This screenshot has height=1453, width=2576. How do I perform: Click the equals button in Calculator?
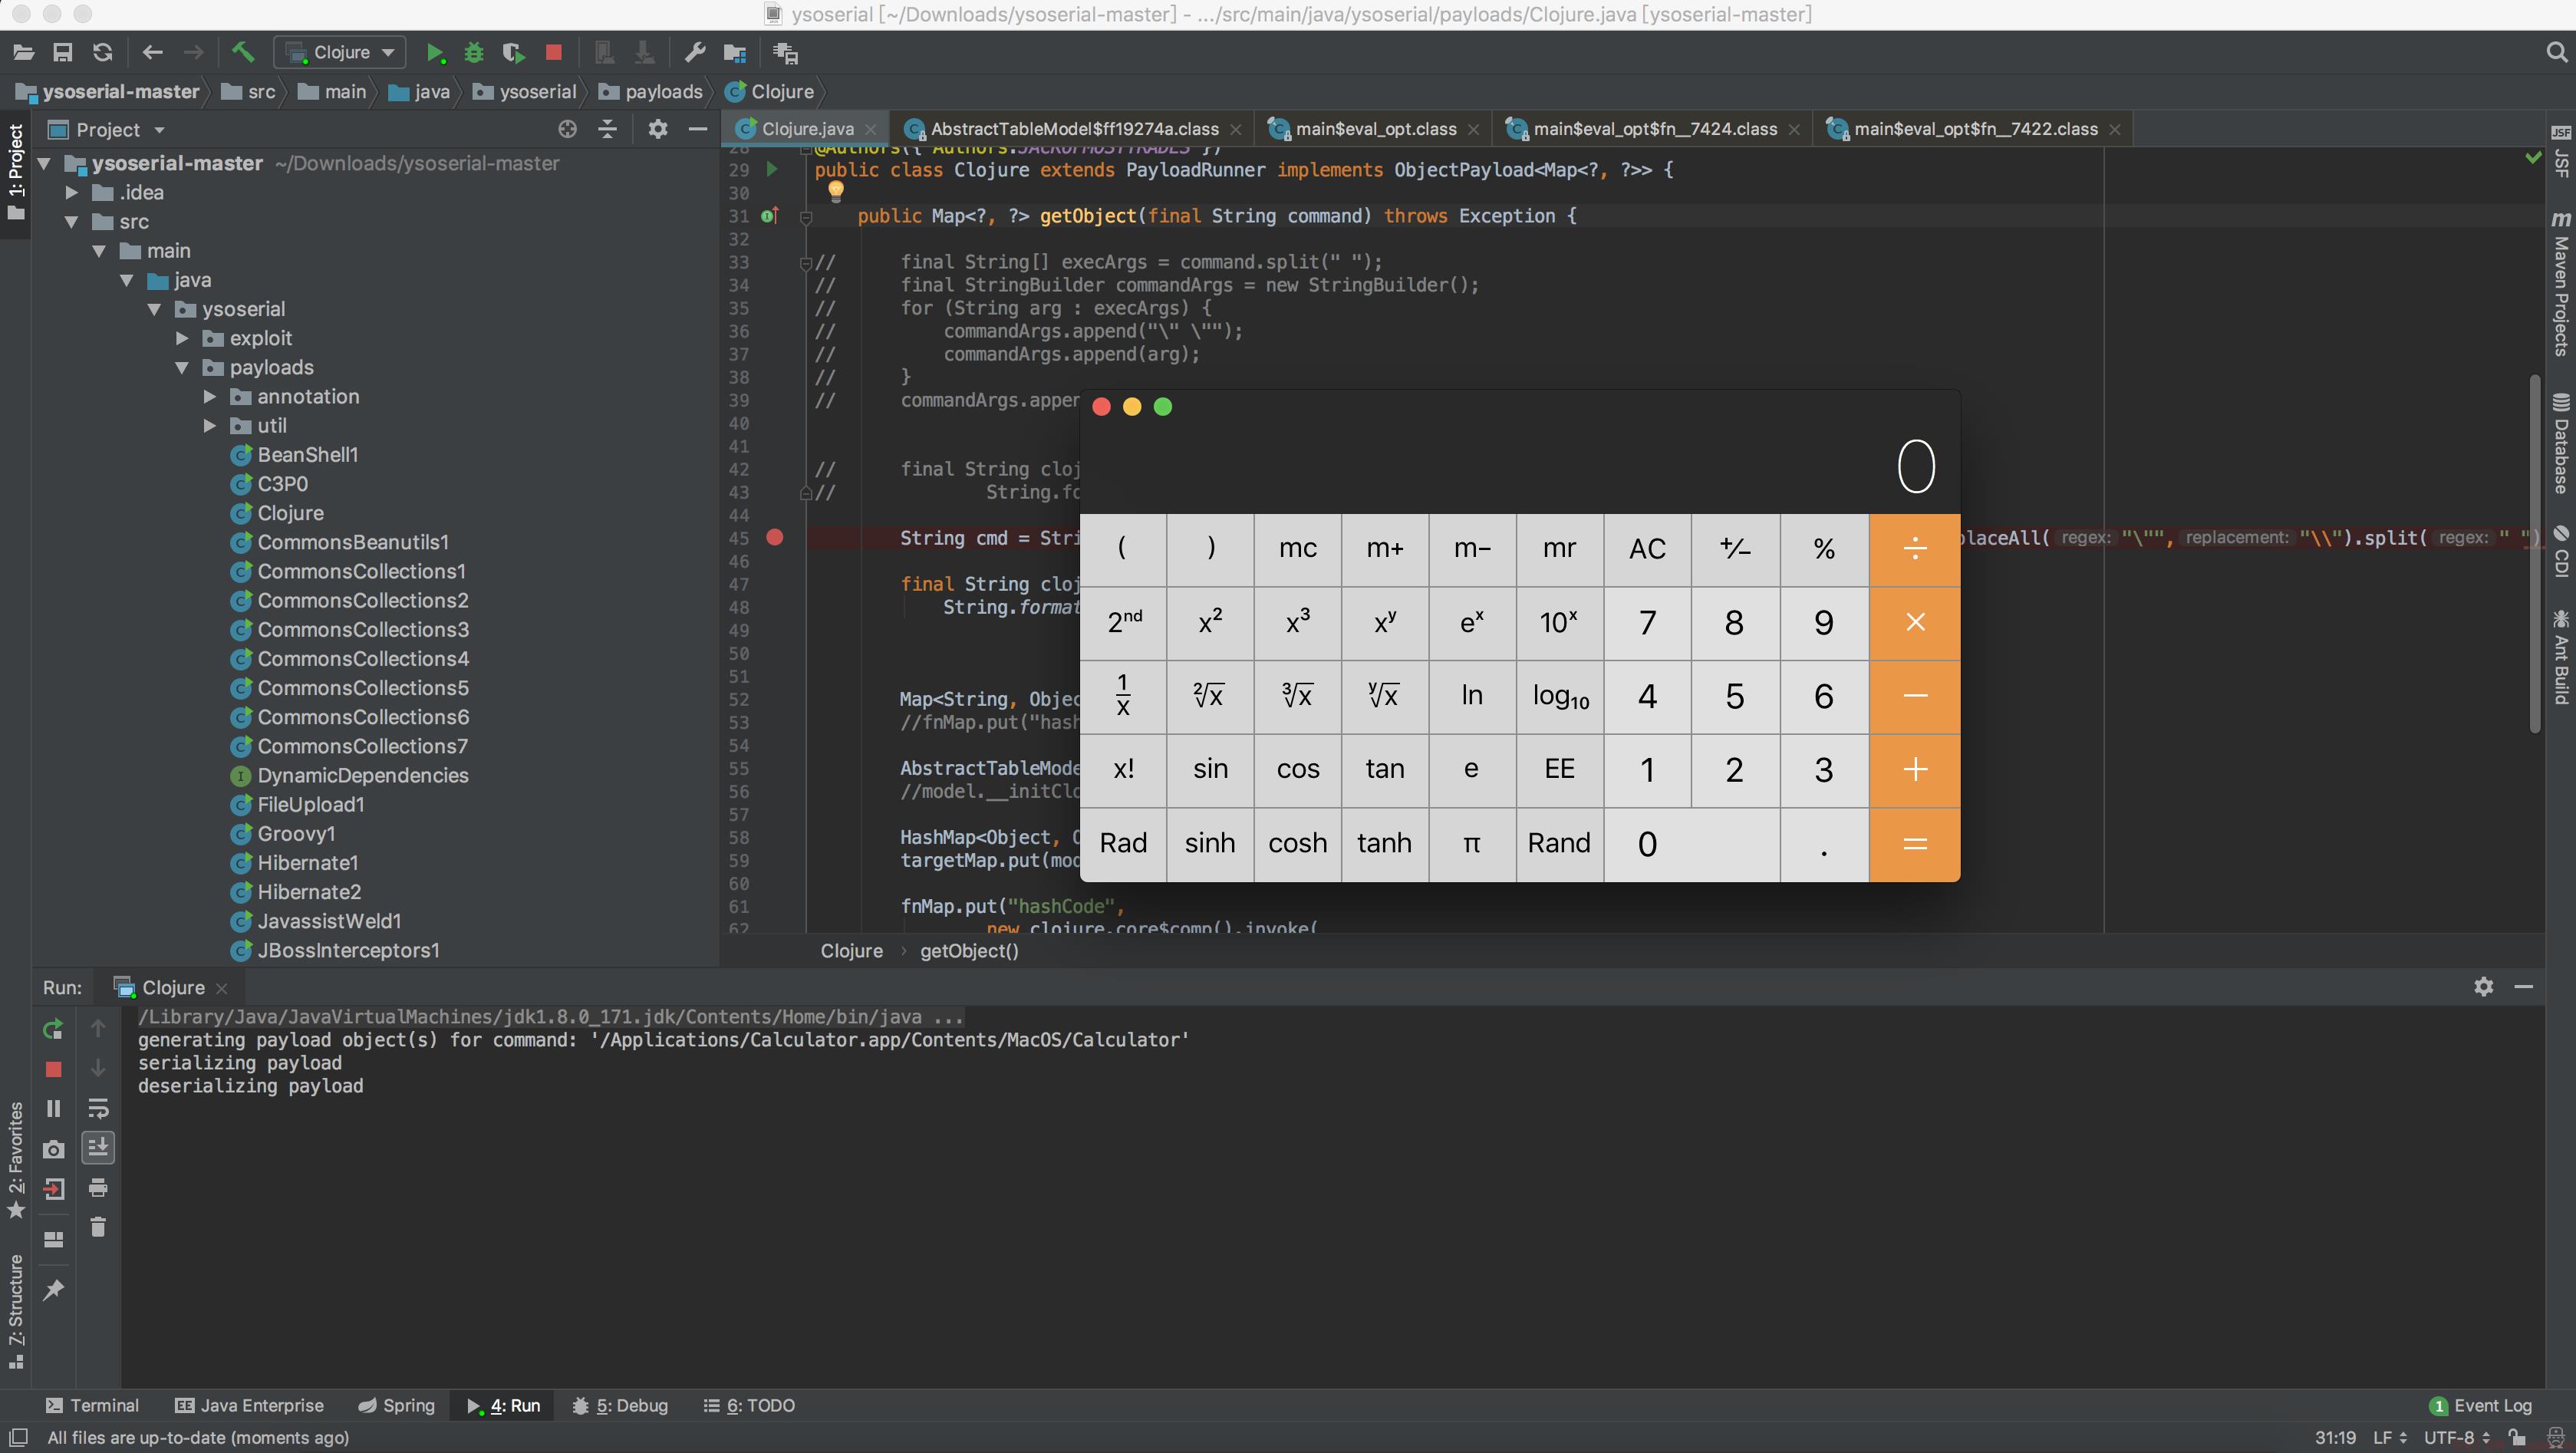(x=1915, y=844)
